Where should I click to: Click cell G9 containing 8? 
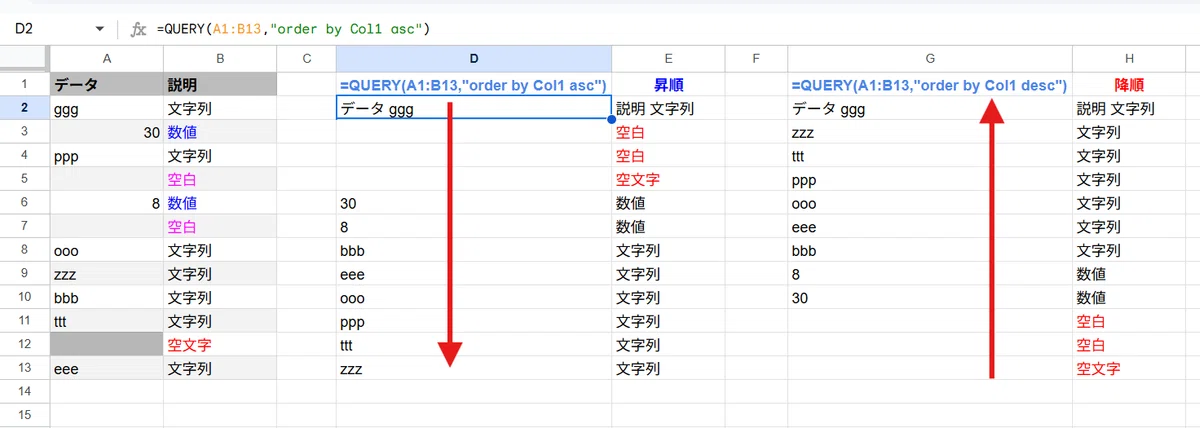(x=930, y=274)
